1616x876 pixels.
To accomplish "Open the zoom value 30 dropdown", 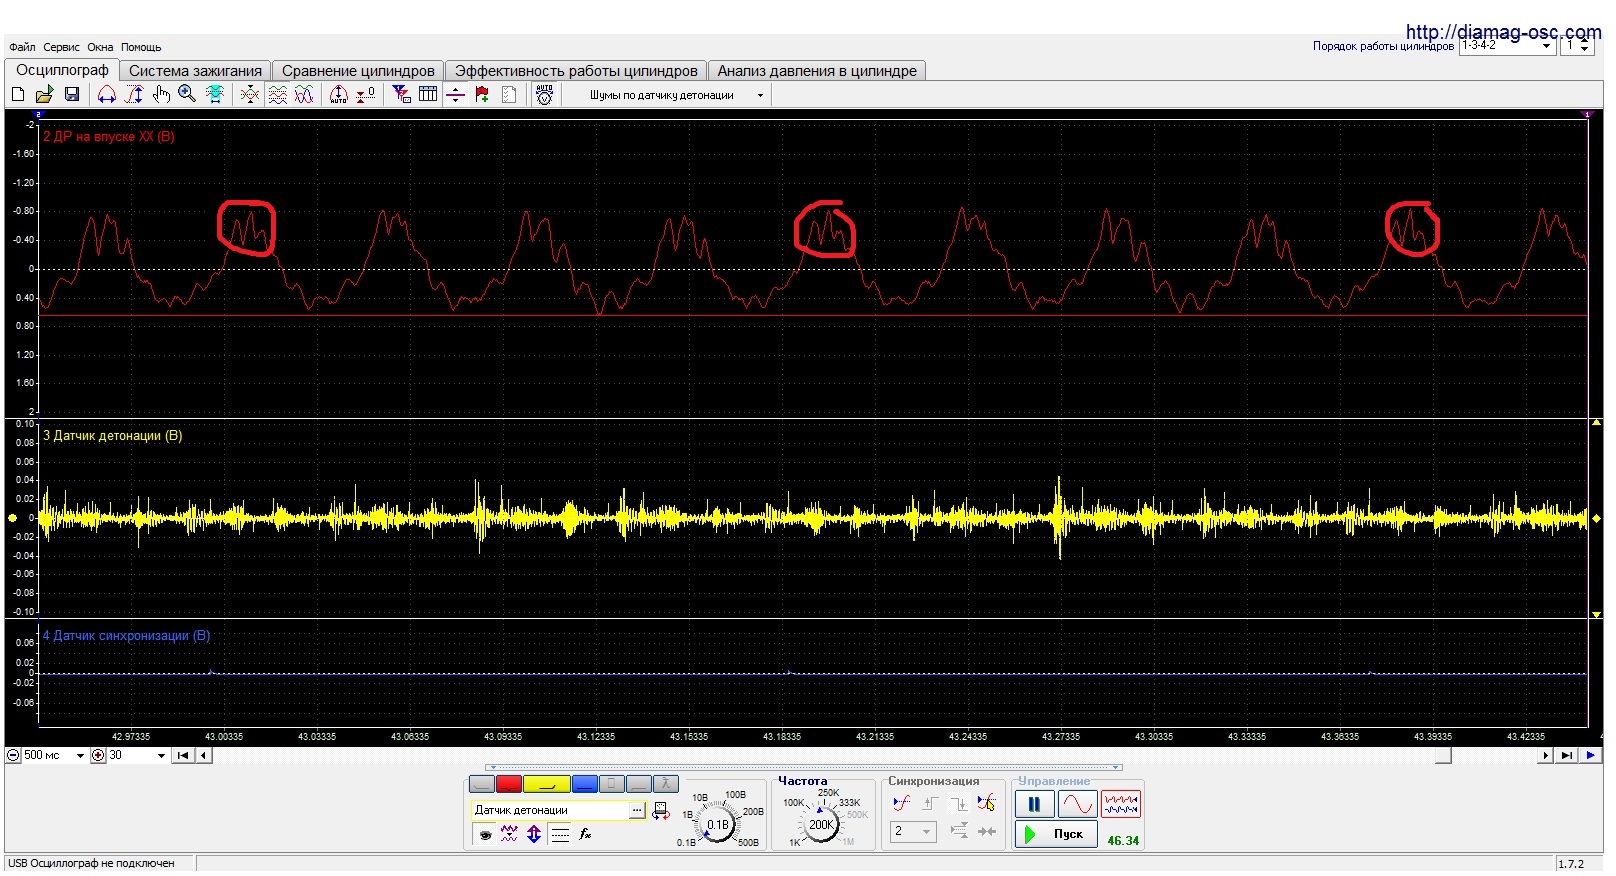I will click(161, 756).
